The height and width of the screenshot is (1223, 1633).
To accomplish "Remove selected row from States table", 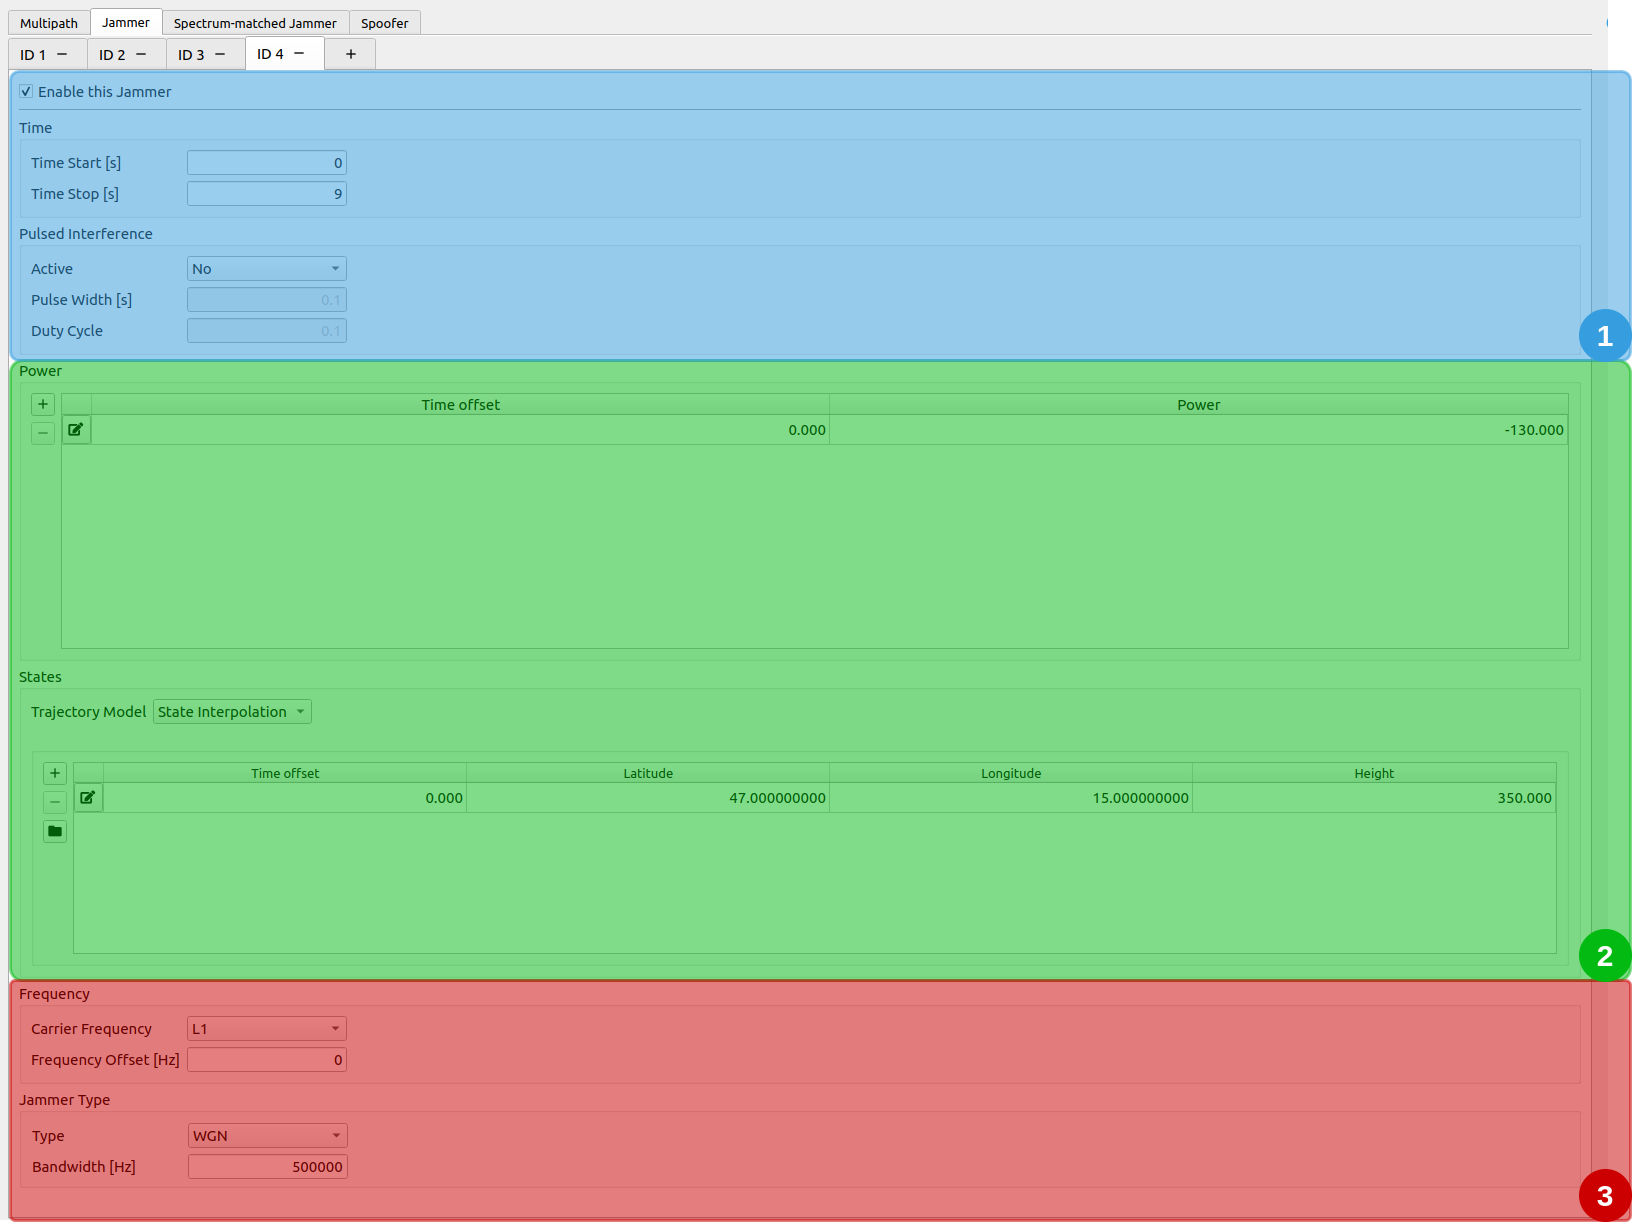I will coord(55,802).
